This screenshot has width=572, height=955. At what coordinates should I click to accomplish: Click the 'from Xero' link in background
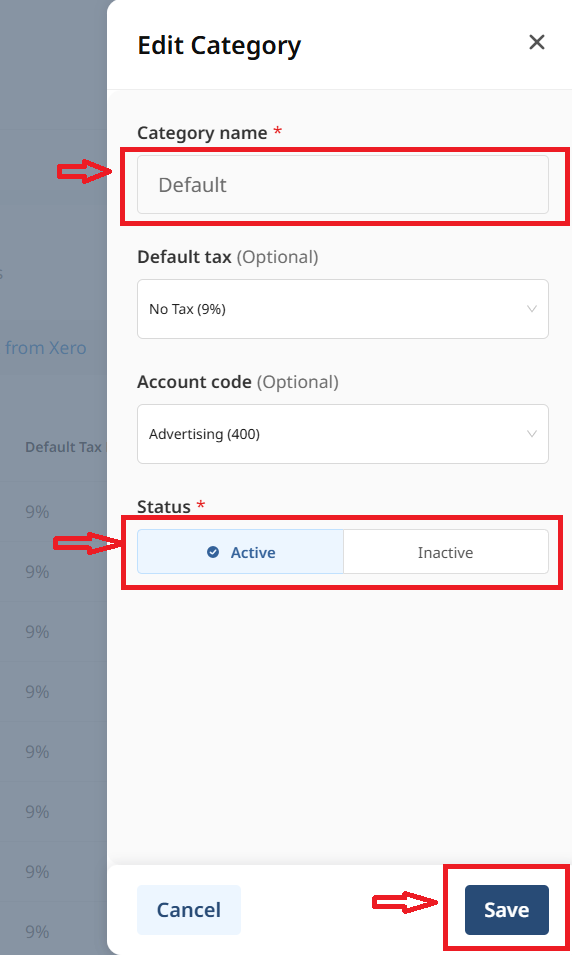[x=46, y=348]
